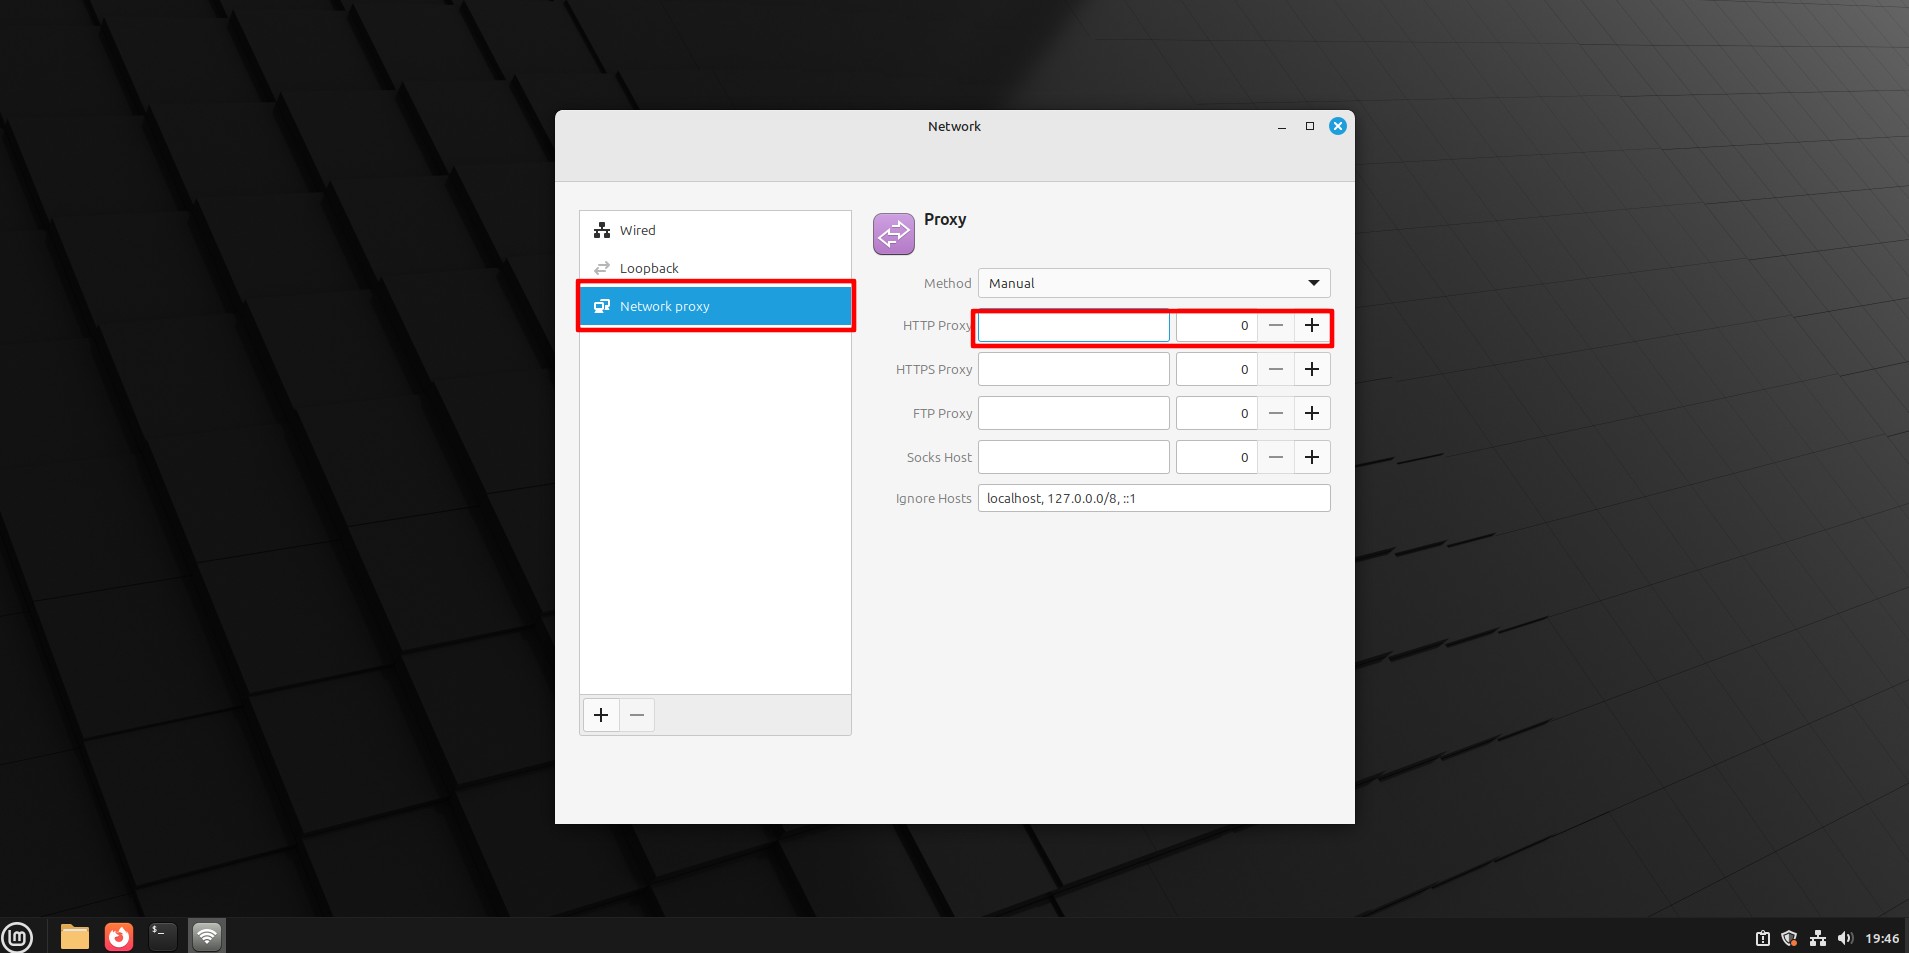Increase the HTTP Proxy port value
1909x953 pixels.
1311,326
